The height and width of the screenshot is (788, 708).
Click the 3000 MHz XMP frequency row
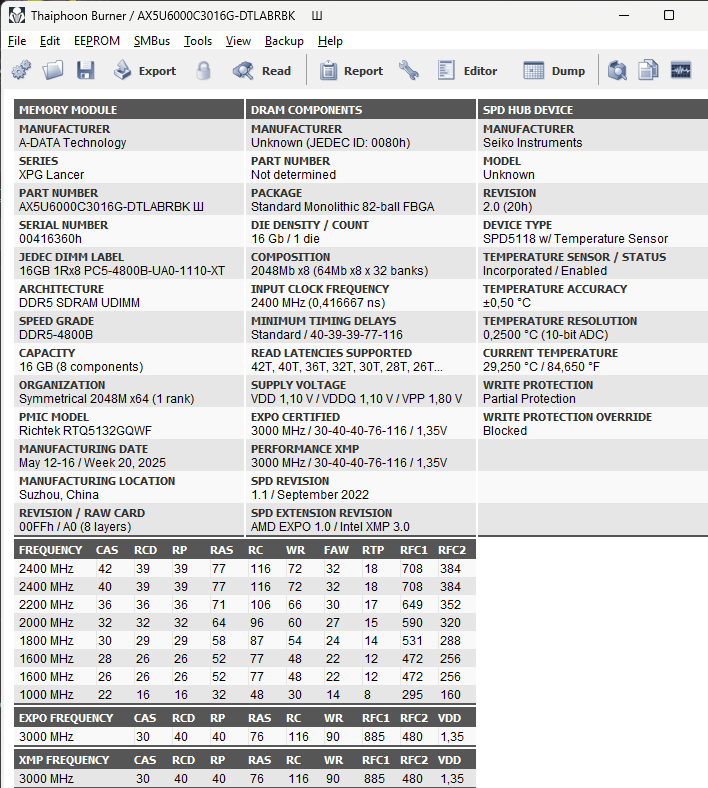point(245,778)
